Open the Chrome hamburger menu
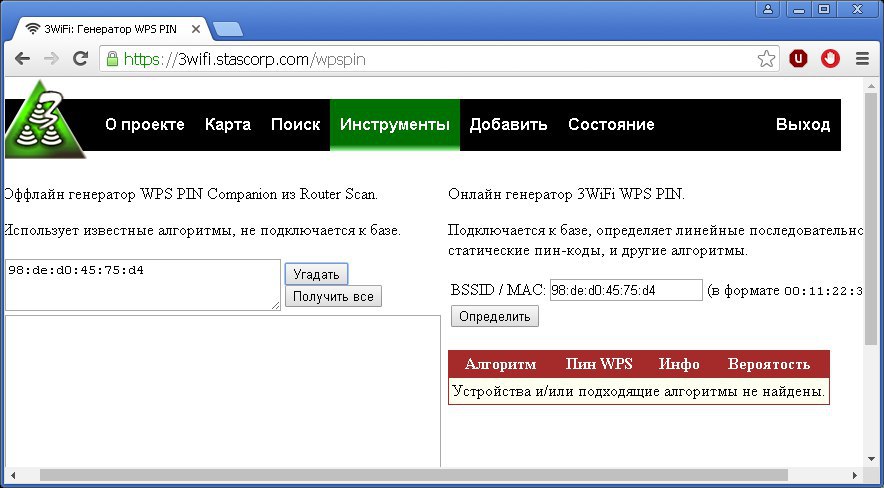Screen dimensions: 884x488 point(862,58)
